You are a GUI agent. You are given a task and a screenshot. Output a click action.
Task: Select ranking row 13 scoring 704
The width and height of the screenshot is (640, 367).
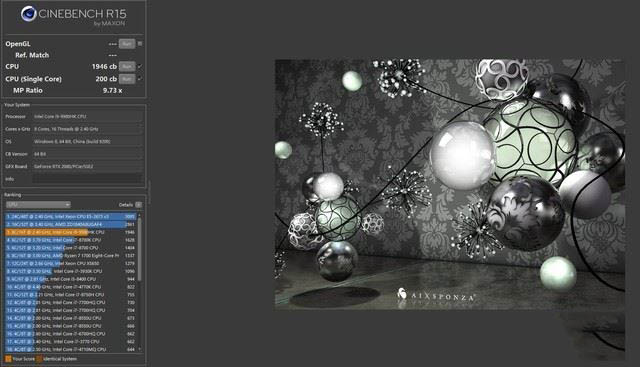click(71, 310)
